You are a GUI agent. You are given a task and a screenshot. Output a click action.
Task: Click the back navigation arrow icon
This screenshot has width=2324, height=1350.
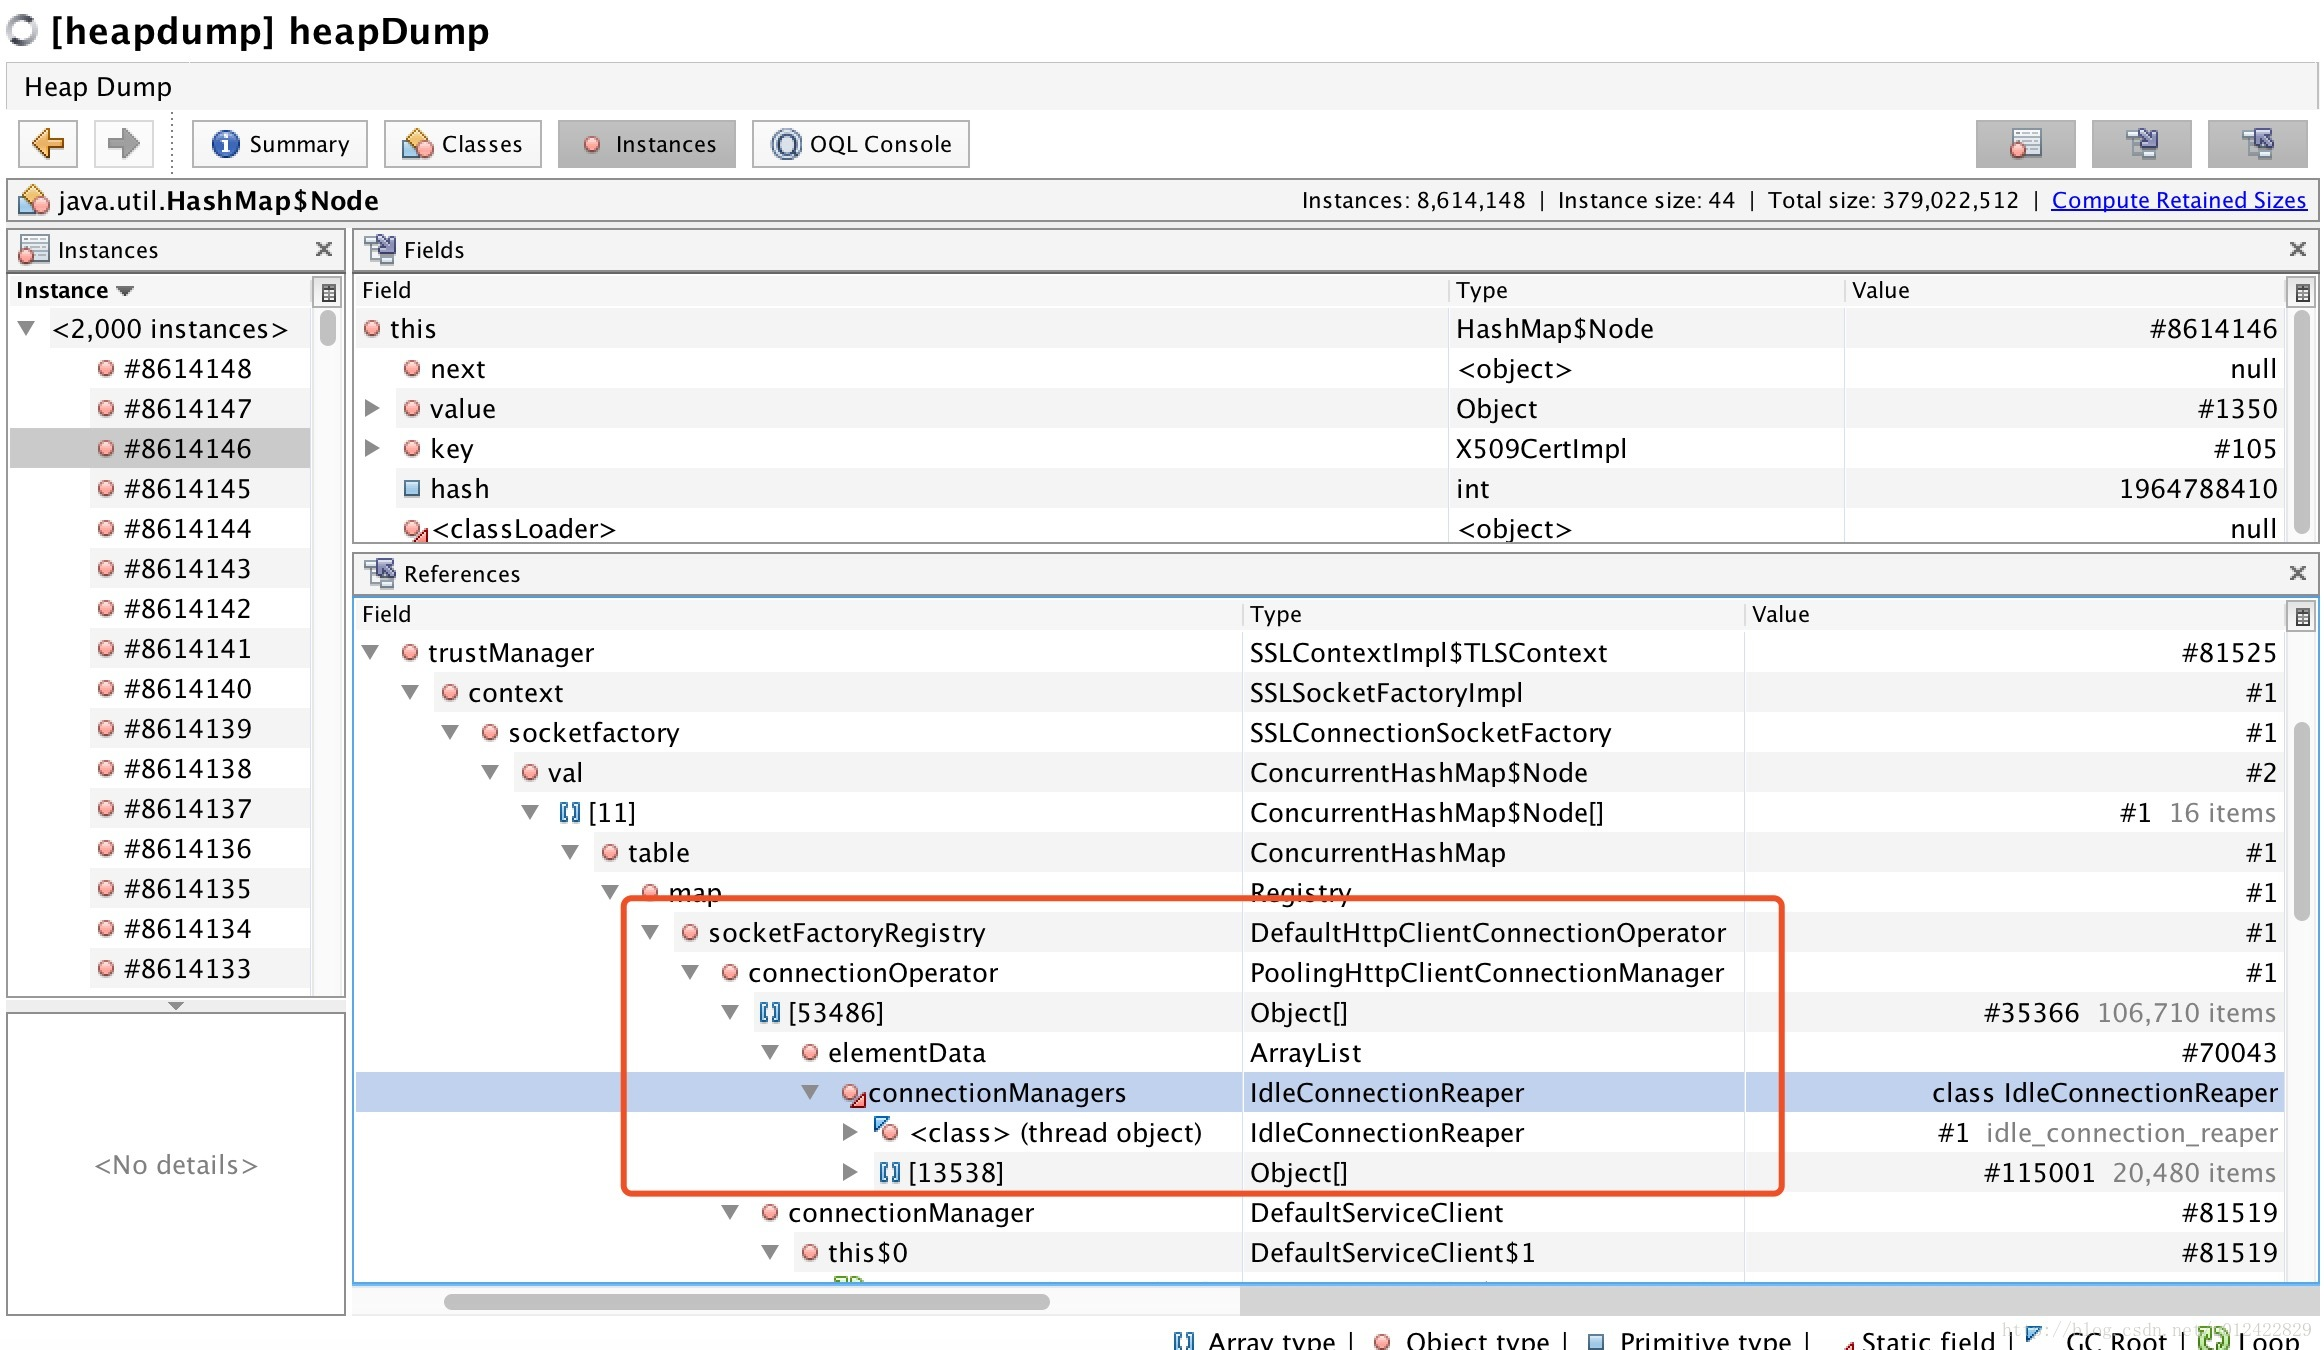48,144
